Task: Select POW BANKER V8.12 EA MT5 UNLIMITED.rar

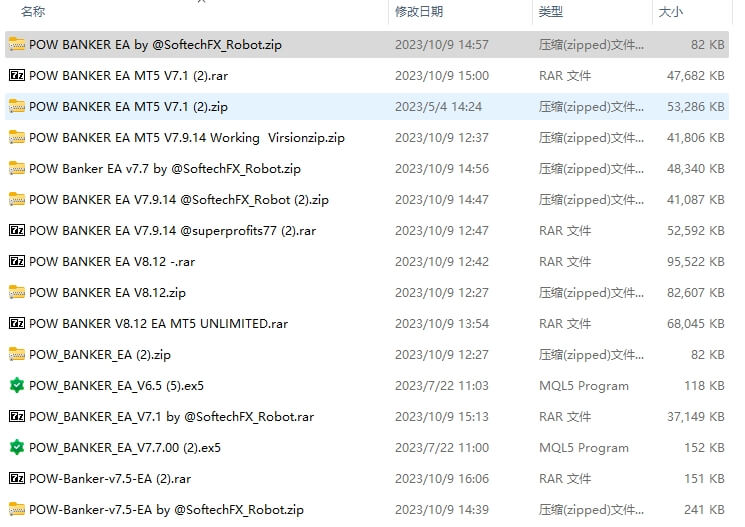Action: 159,324
